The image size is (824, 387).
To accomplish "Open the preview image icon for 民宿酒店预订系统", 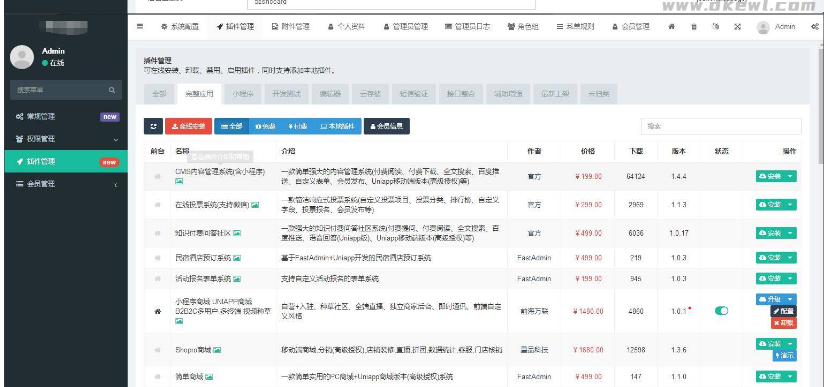I will point(237,258).
